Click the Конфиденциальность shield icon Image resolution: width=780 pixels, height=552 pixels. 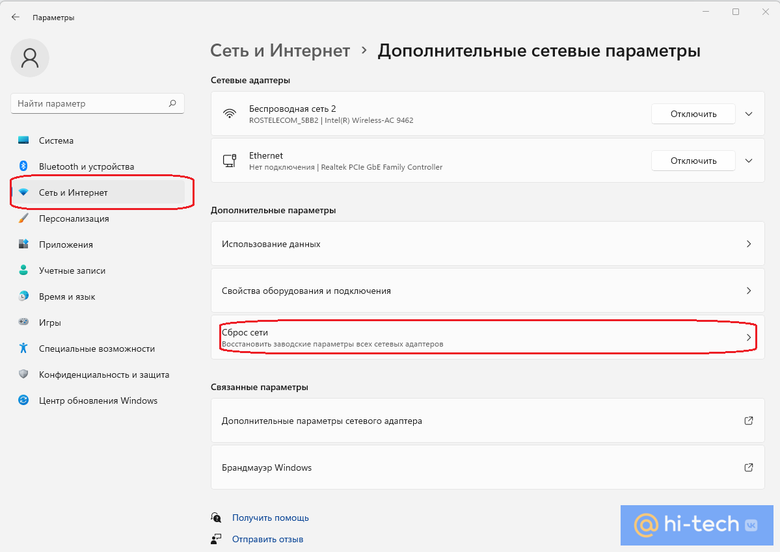tap(23, 374)
